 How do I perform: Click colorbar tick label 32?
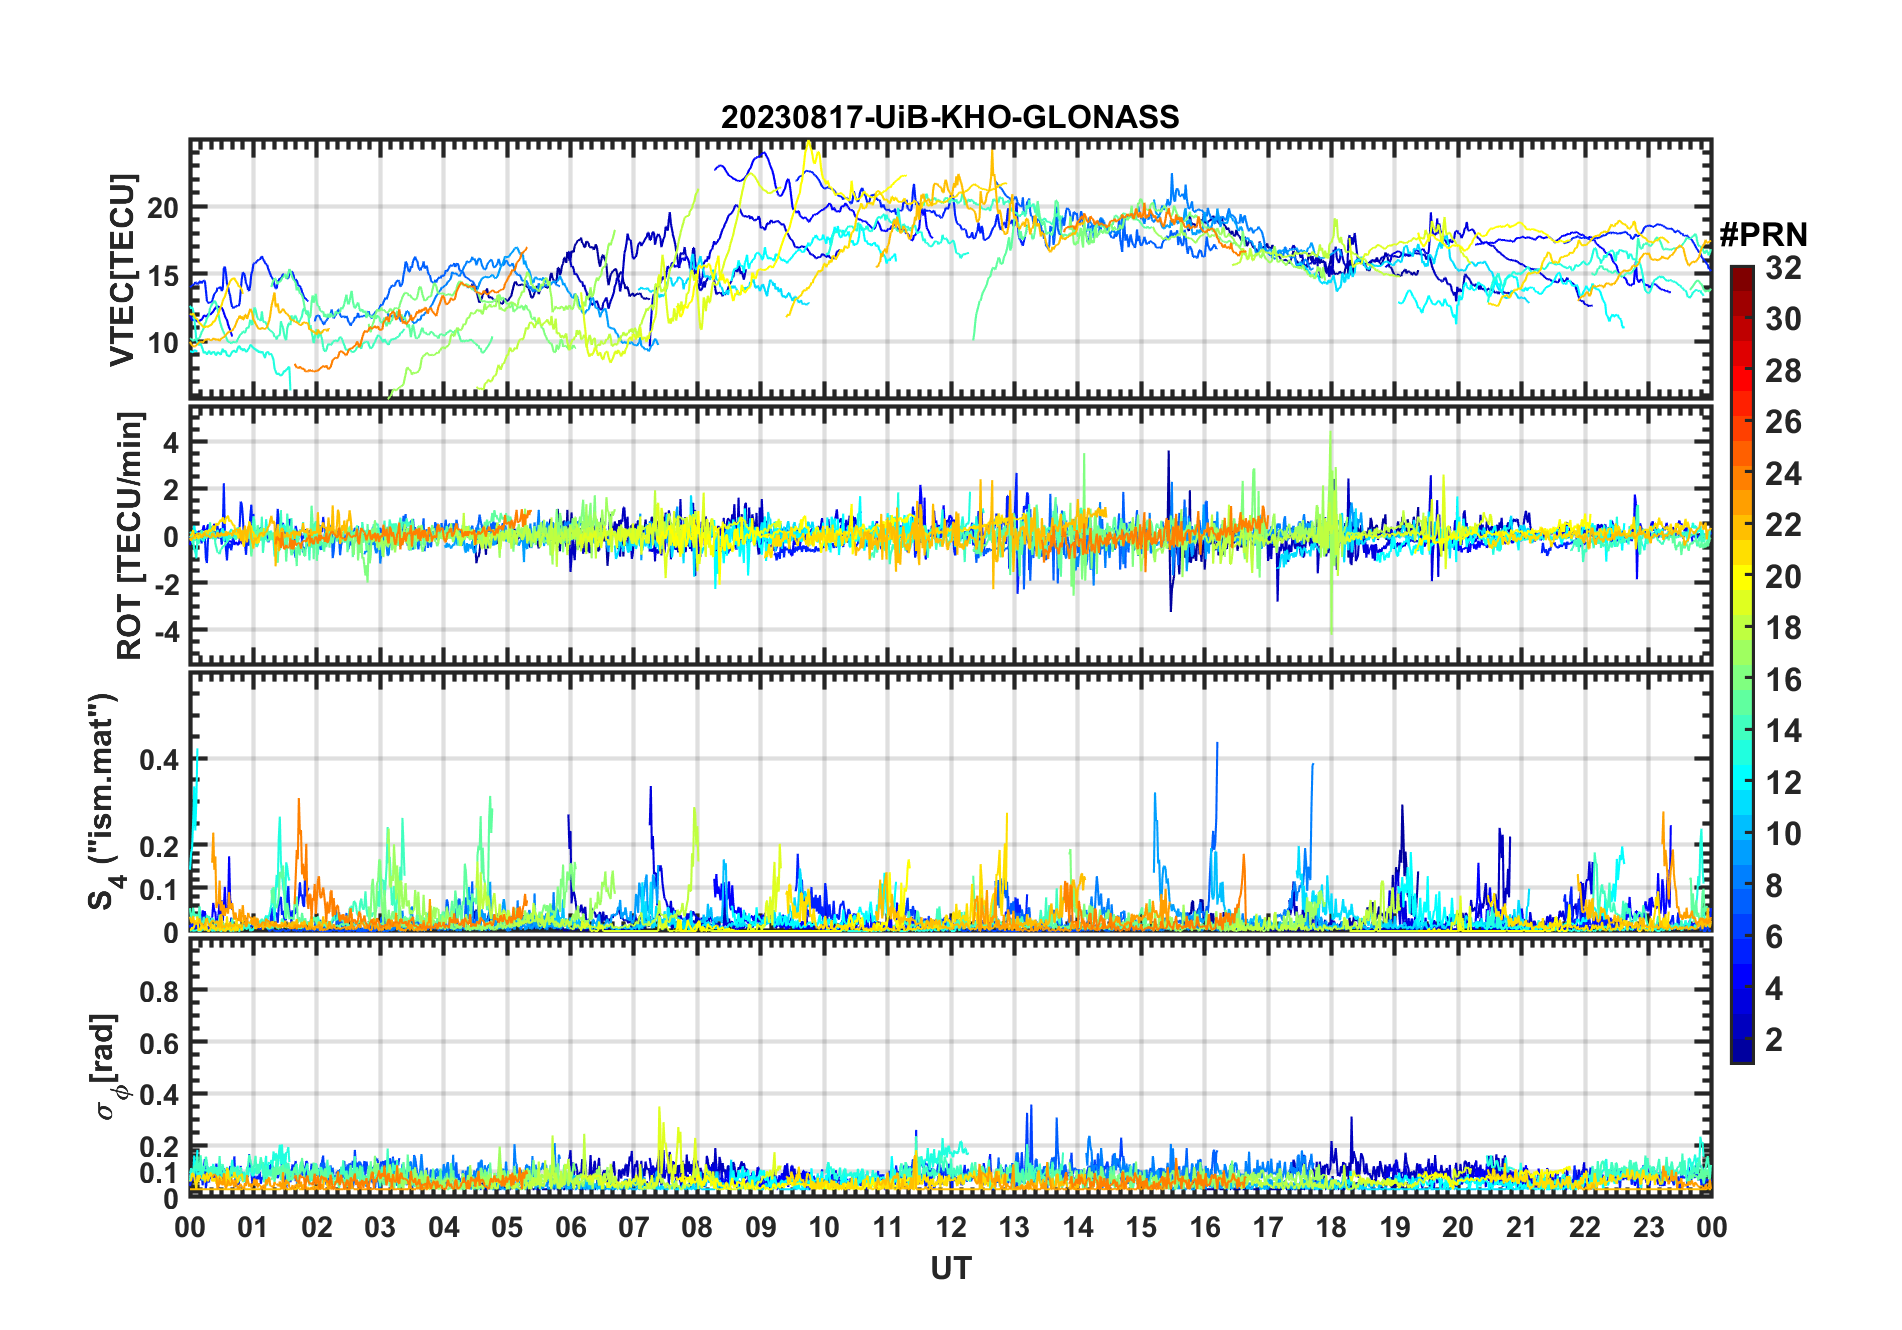coord(1783,268)
